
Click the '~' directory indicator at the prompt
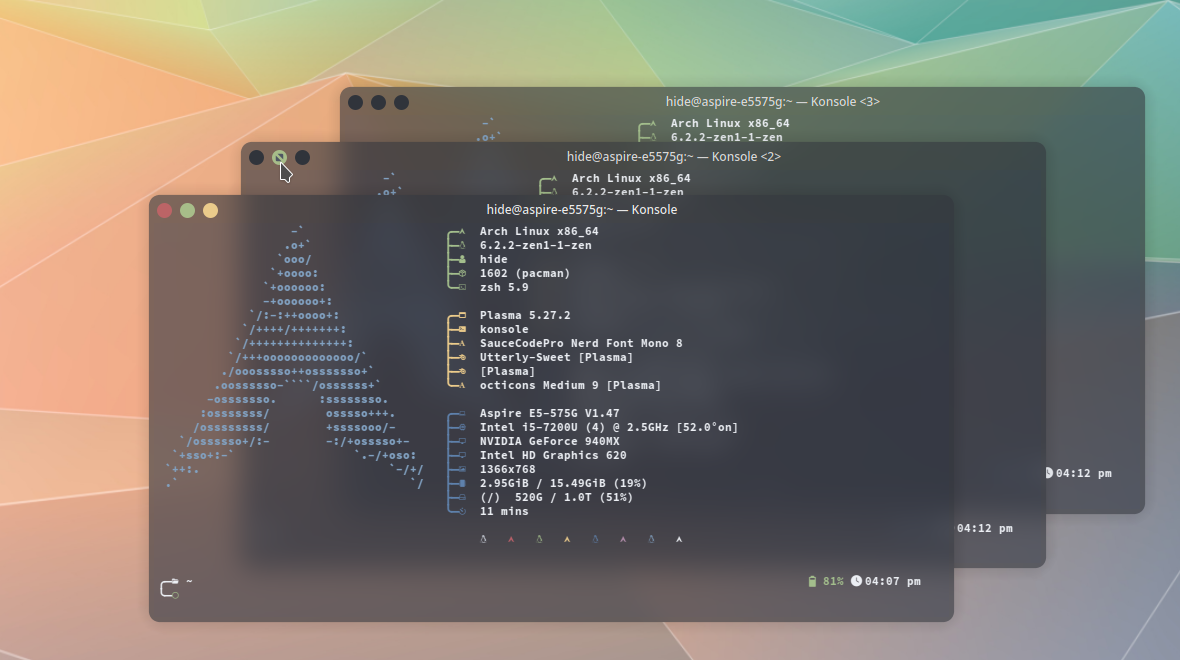189,581
